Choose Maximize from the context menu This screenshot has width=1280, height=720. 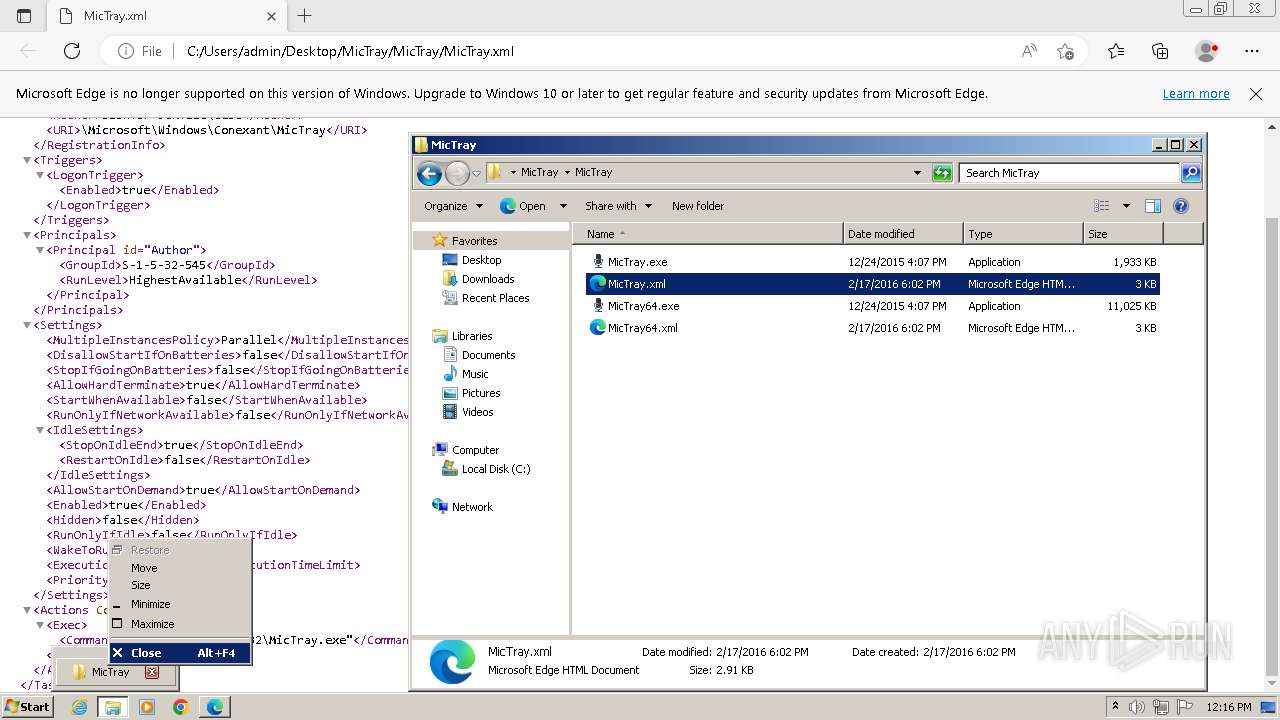[180, 624]
